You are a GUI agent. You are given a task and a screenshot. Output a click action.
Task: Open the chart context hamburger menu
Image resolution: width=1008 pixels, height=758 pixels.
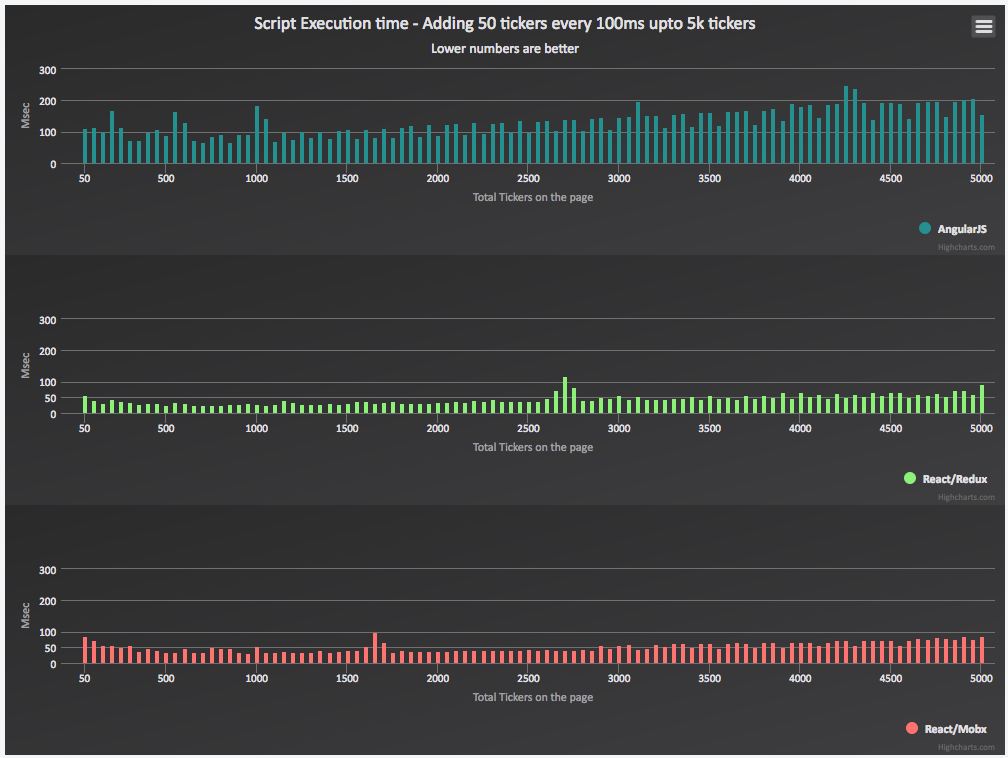[x=983, y=26]
